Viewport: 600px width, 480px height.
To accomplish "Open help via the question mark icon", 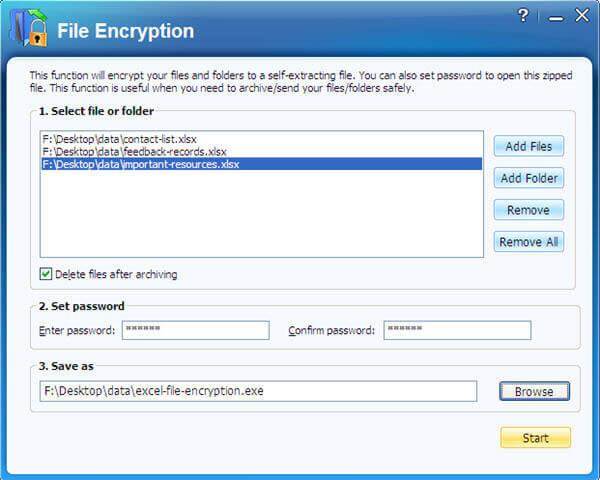I will (523, 16).
